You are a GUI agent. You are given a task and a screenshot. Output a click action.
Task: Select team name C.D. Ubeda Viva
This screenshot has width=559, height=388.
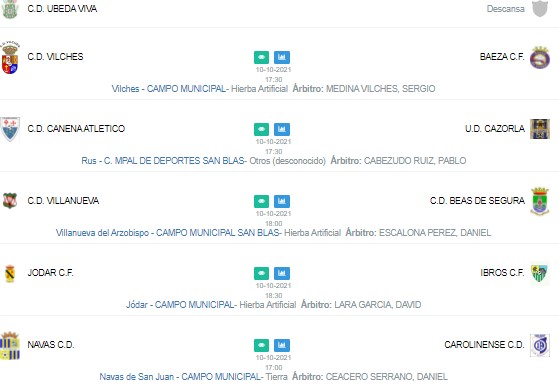pos(62,9)
